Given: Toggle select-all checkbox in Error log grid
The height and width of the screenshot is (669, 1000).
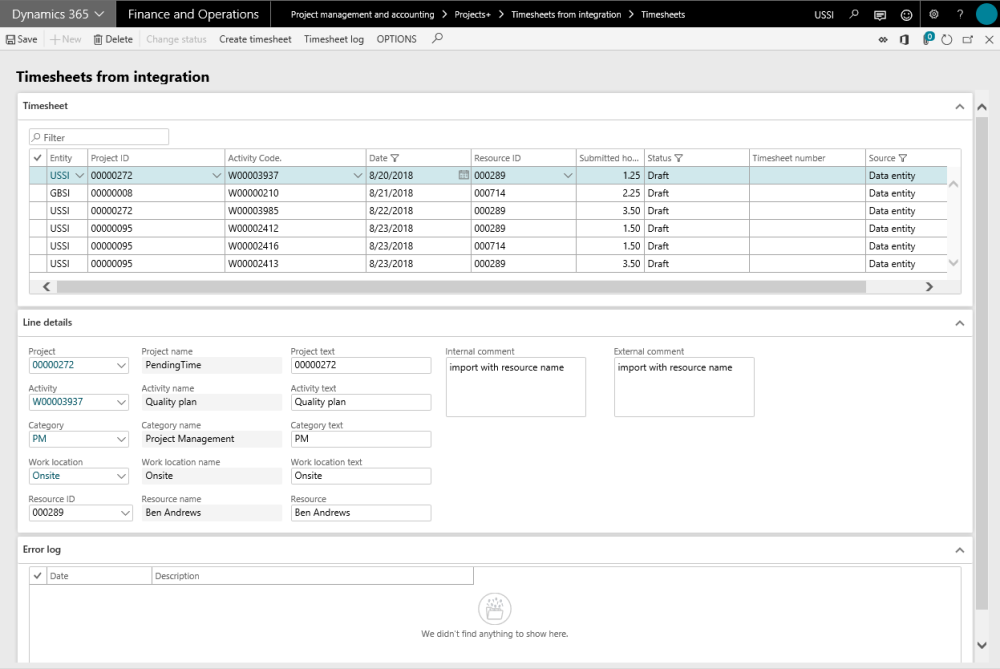Looking at the screenshot, I should pyautogui.click(x=38, y=576).
